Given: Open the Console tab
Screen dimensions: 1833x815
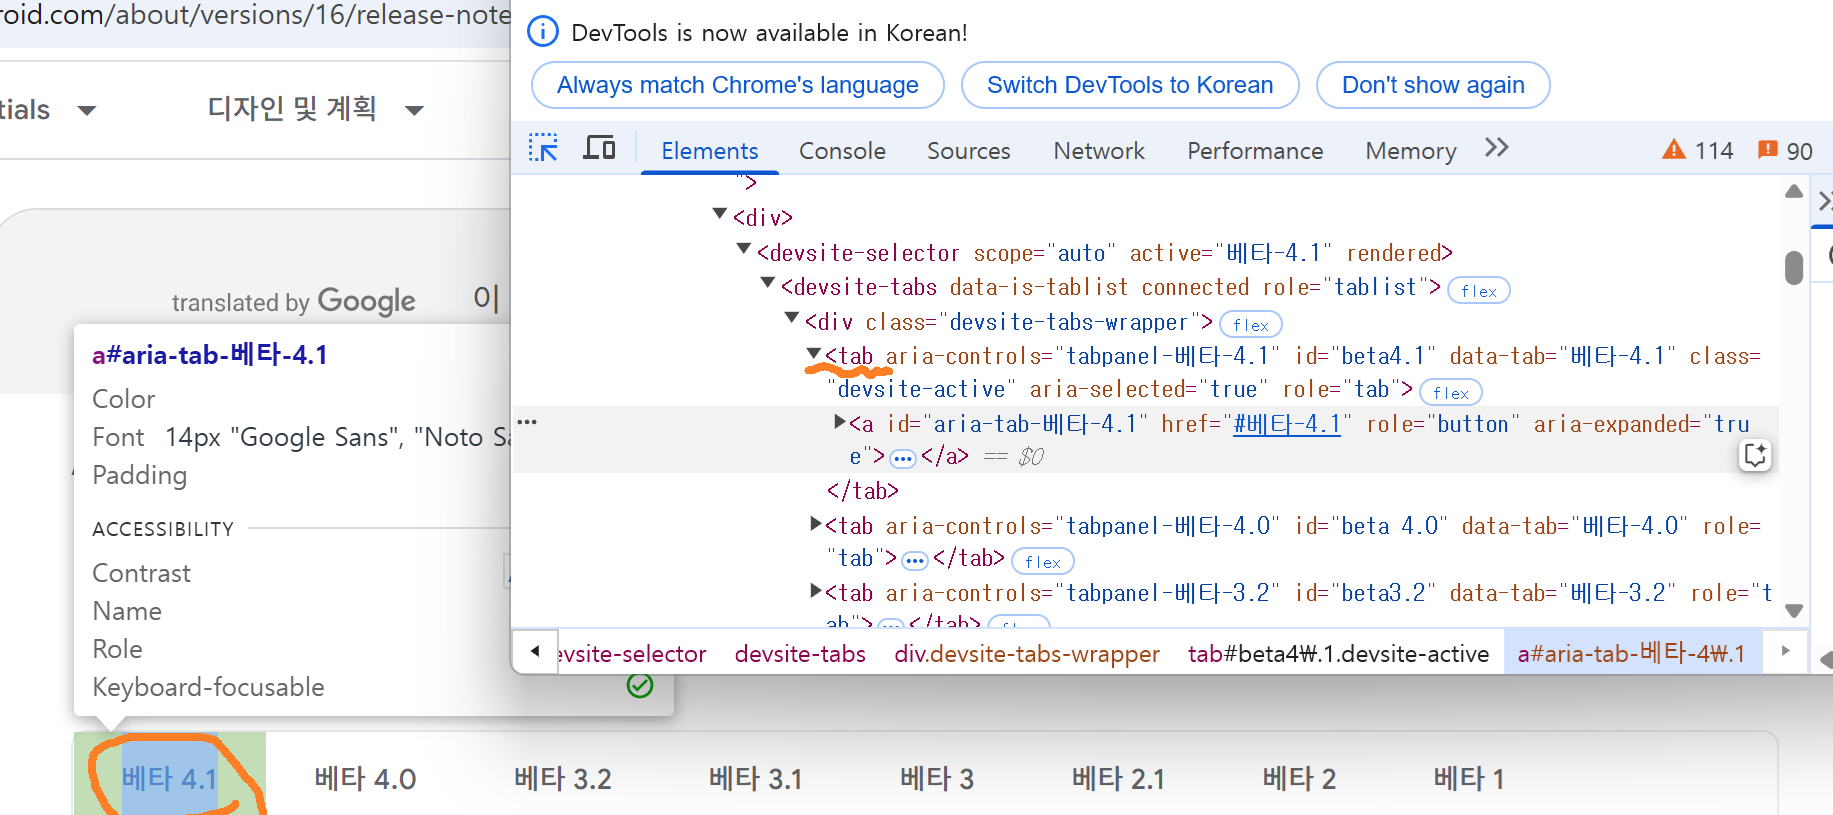Looking at the screenshot, I should click(x=842, y=151).
